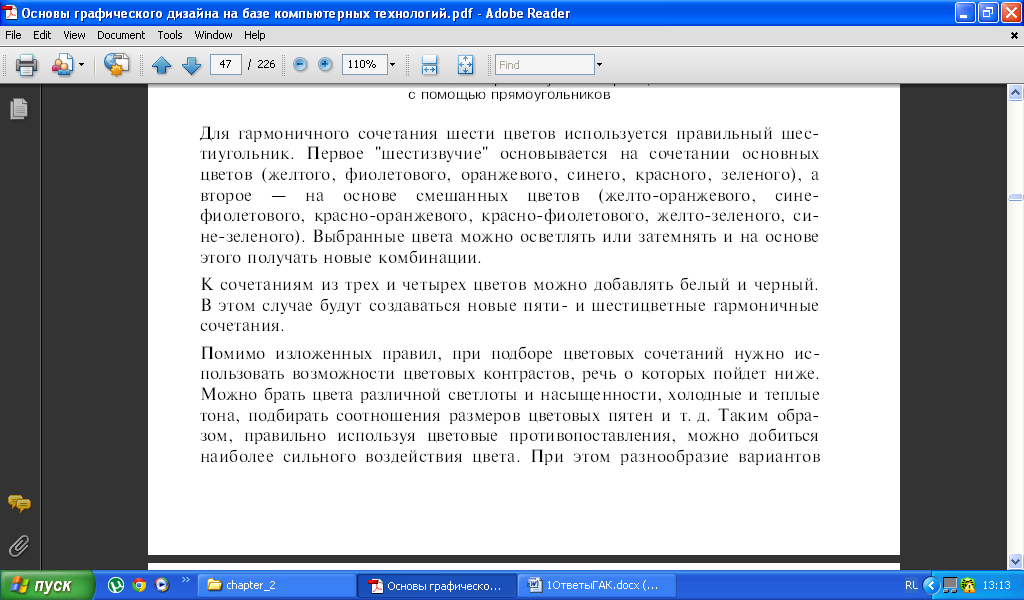This screenshot has height=600, width=1024.
Task: Click the Windows пуск Start button
Action: [x=46, y=585]
